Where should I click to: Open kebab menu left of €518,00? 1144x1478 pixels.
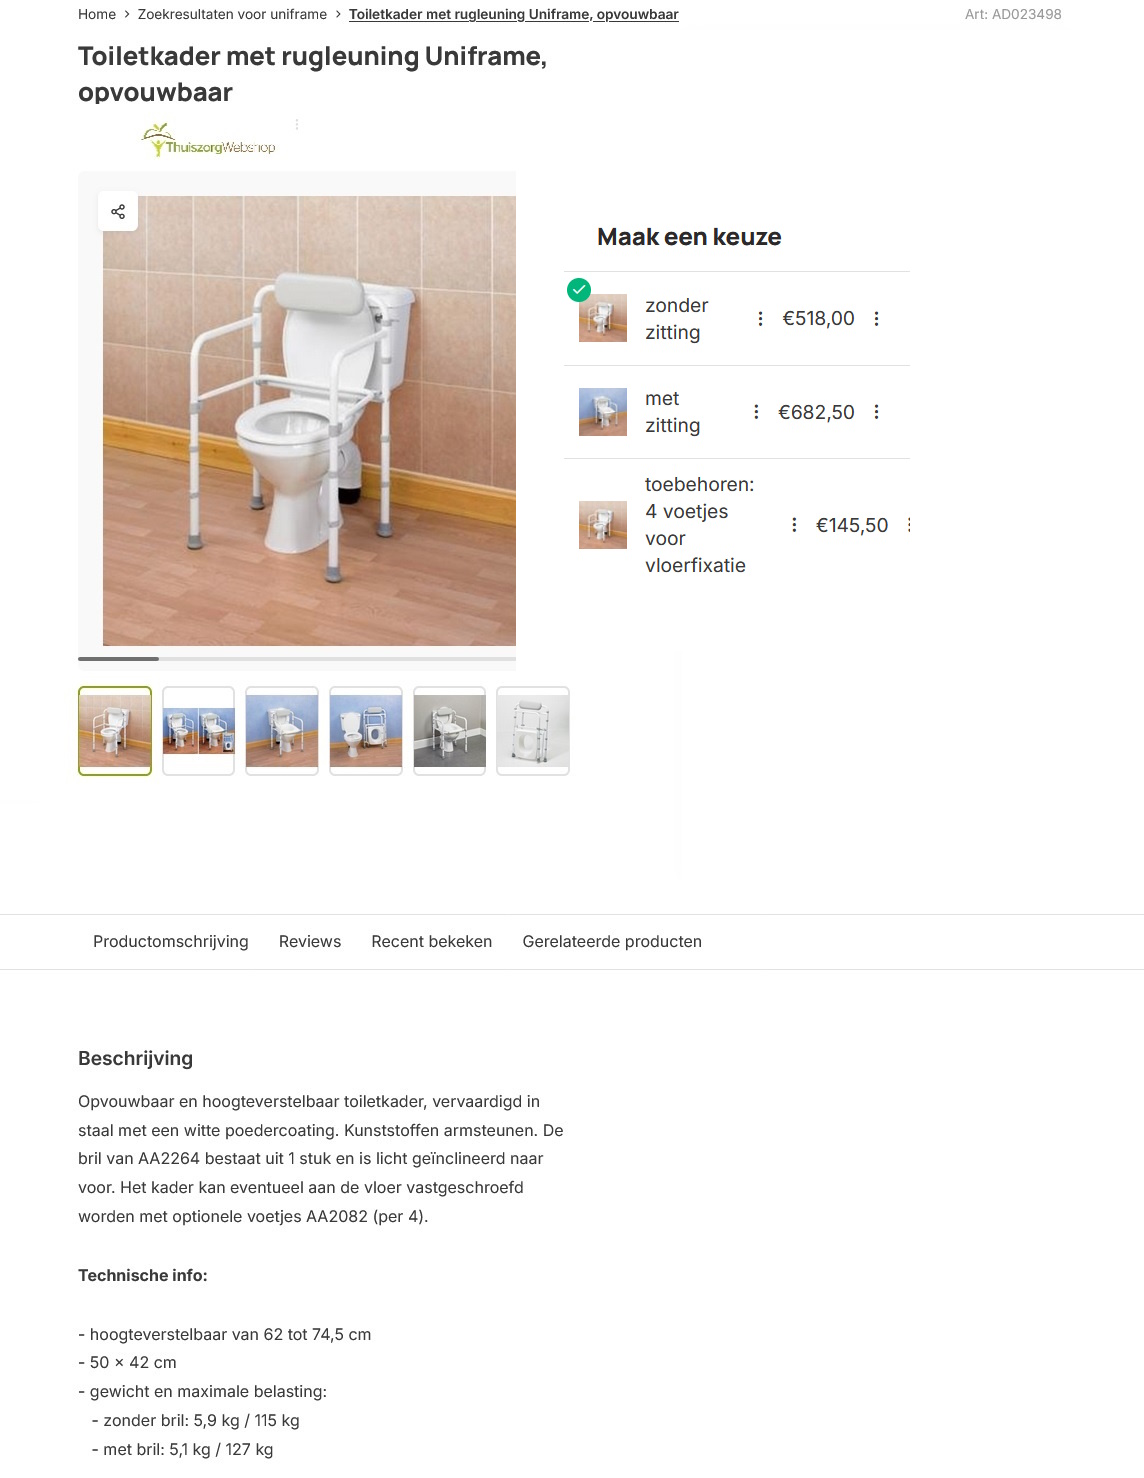pos(760,319)
